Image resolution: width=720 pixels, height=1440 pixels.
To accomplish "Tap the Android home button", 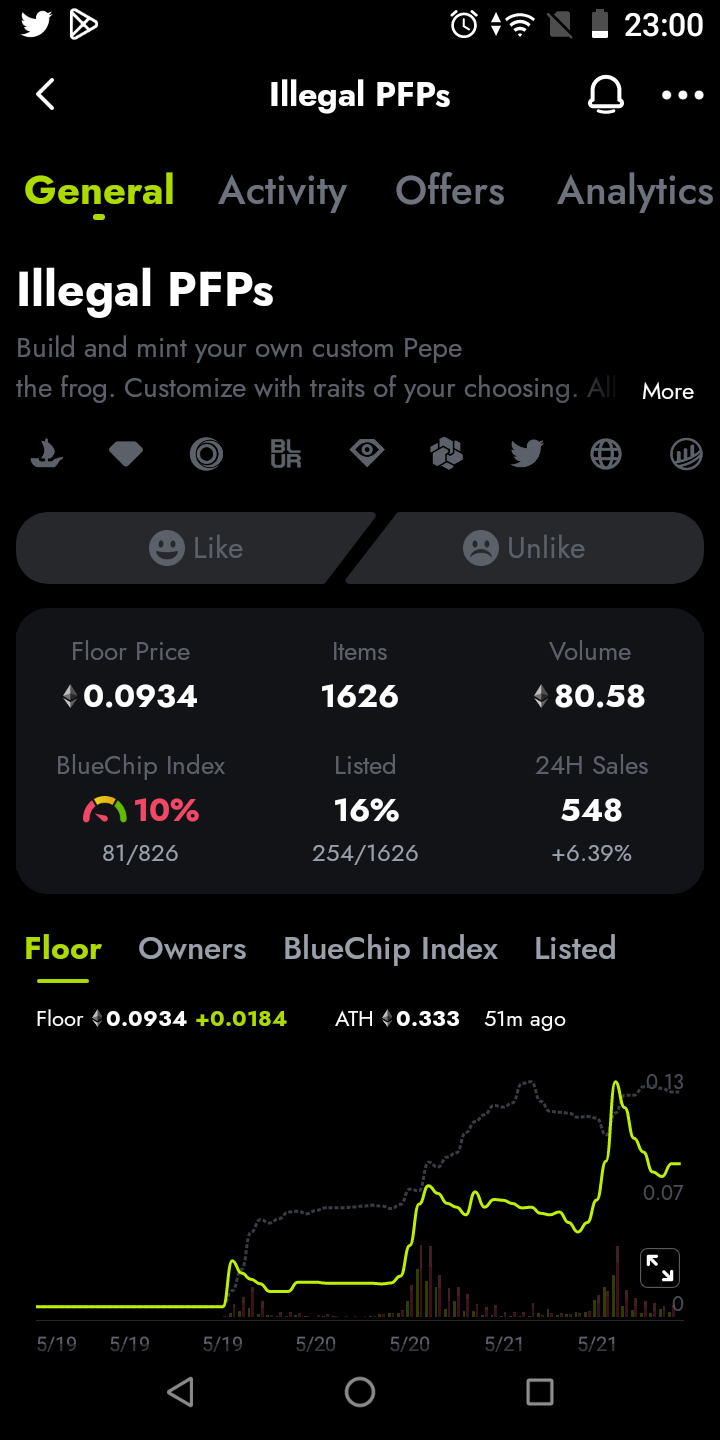I will click(x=360, y=1391).
